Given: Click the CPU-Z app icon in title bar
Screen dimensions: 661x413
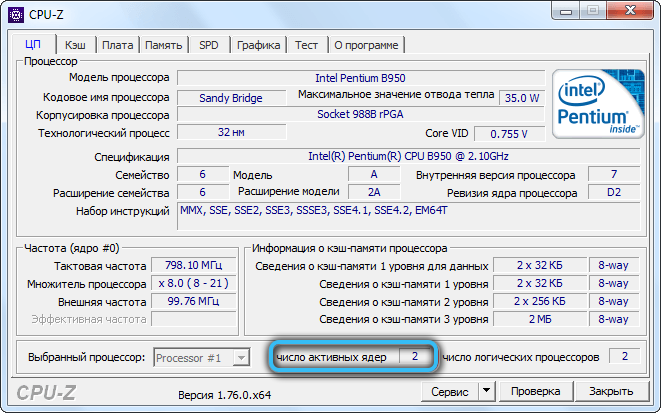Looking at the screenshot, I should point(16,15).
